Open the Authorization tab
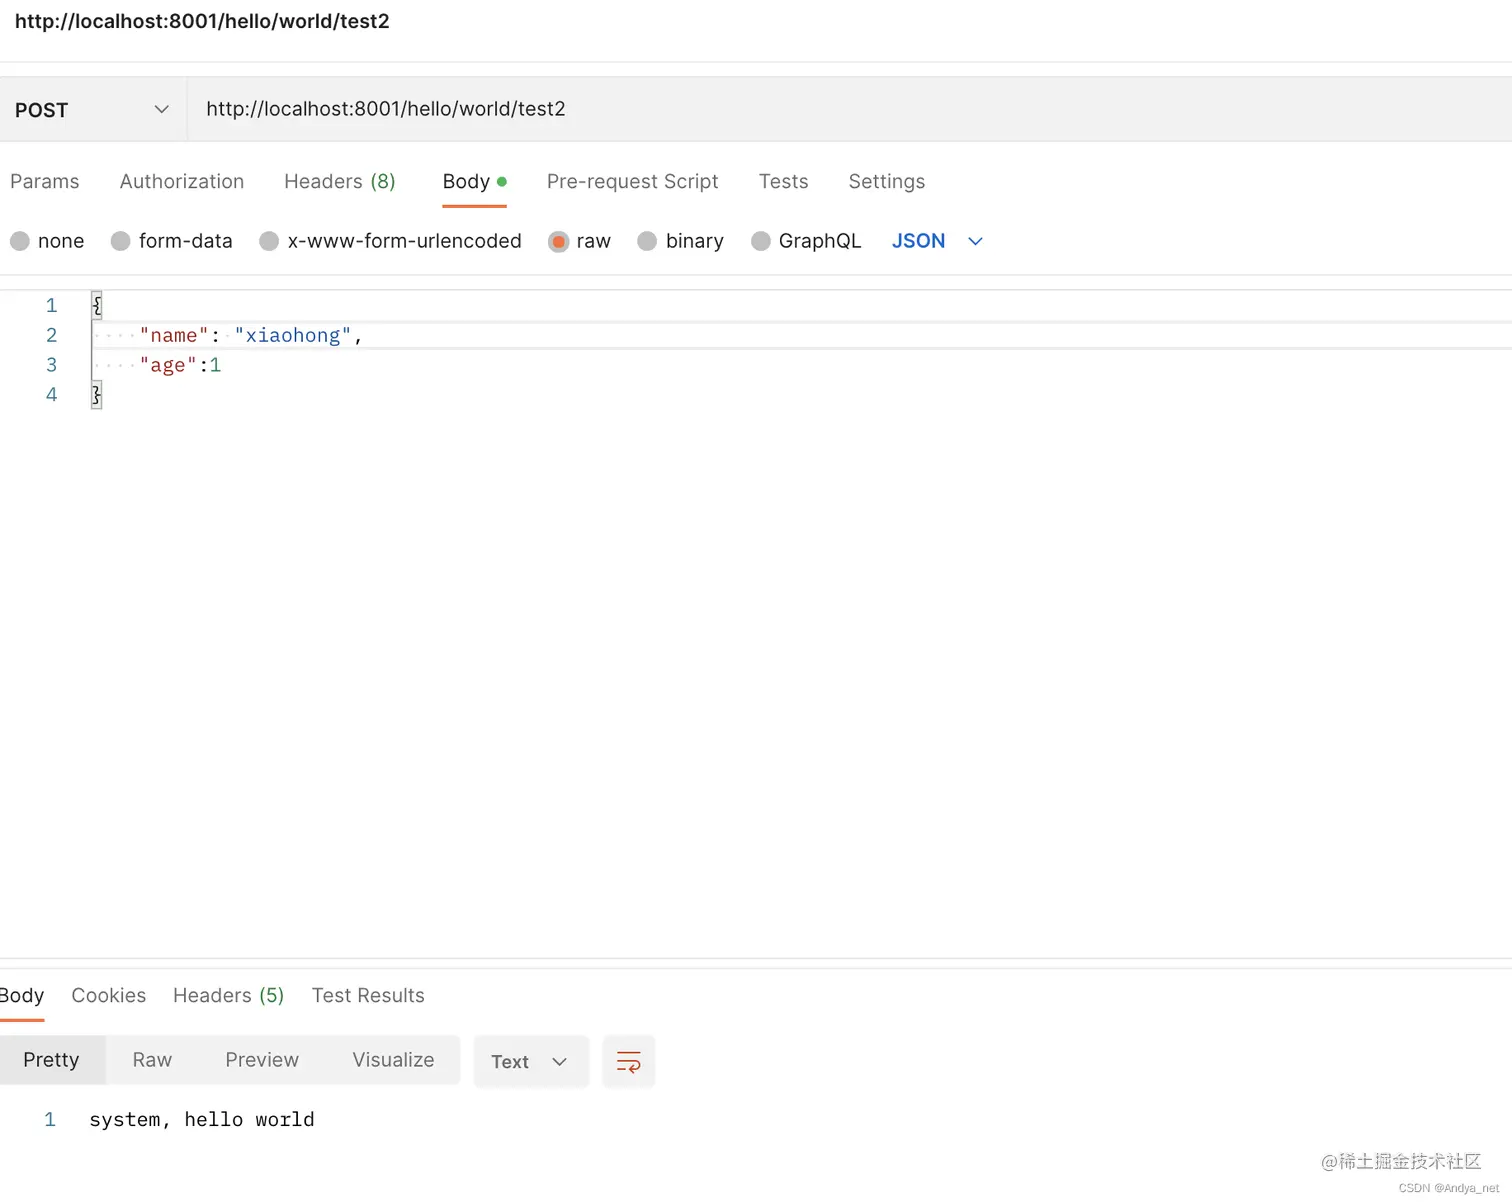The image size is (1512, 1202). click(x=182, y=182)
